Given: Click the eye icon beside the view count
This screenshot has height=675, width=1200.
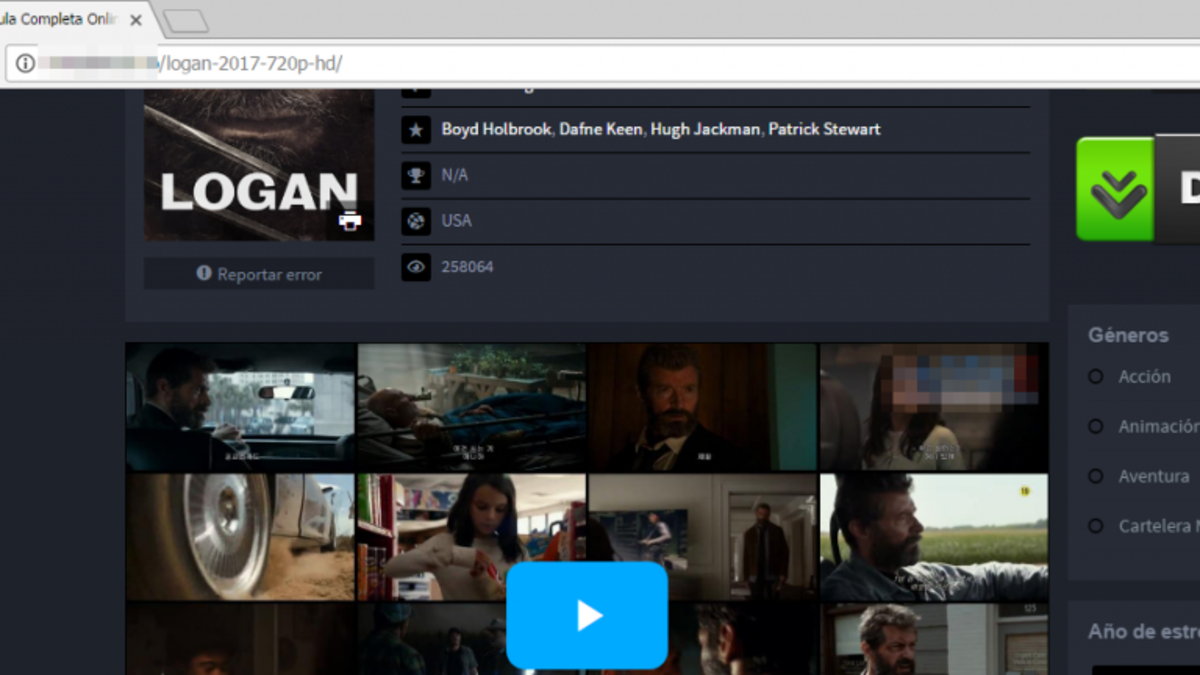Looking at the screenshot, I should point(416,267).
